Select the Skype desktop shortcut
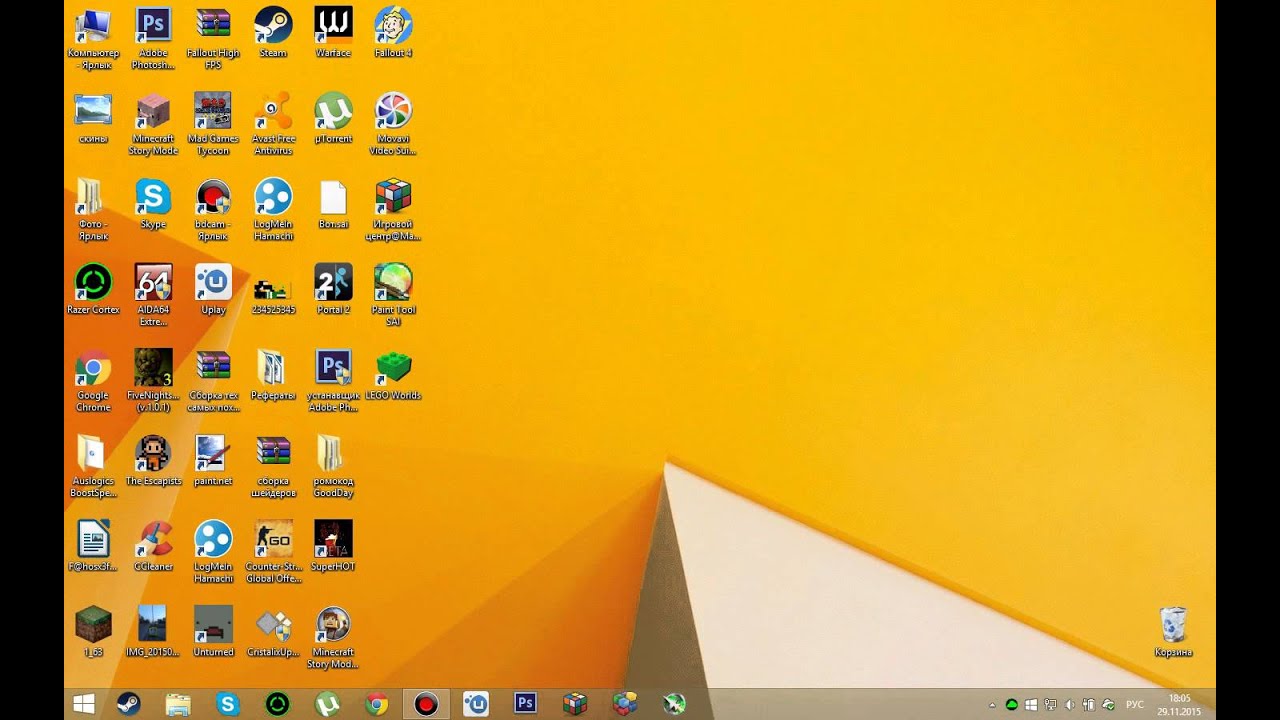1280x720 pixels. pyautogui.click(x=153, y=204)
